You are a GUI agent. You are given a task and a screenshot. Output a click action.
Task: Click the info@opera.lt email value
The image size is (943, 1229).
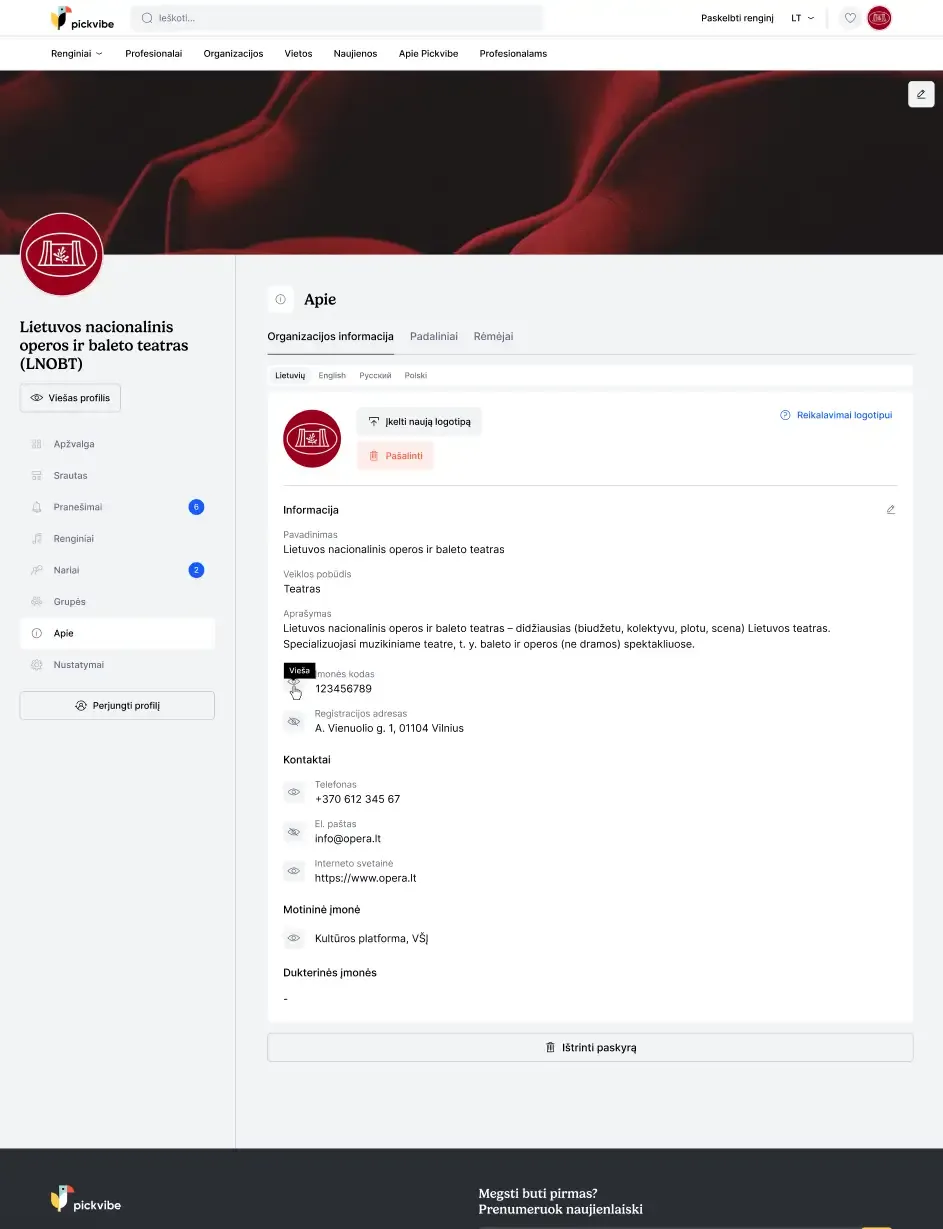347,839
